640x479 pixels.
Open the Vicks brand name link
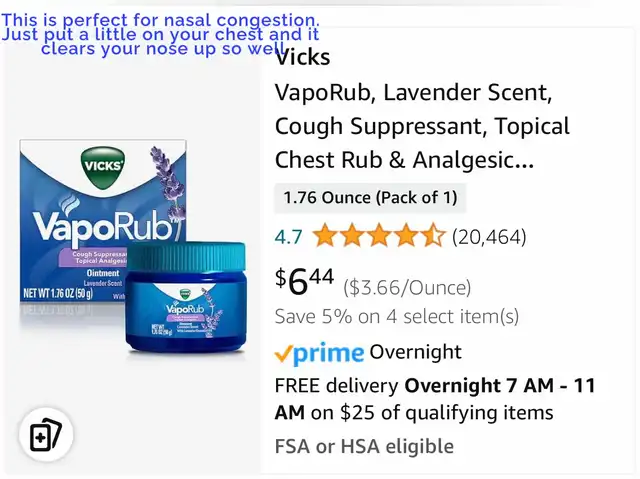tap(302, 58)
